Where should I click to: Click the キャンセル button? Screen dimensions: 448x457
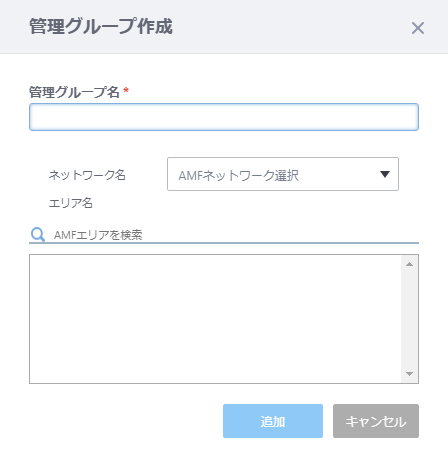(376, 421)
